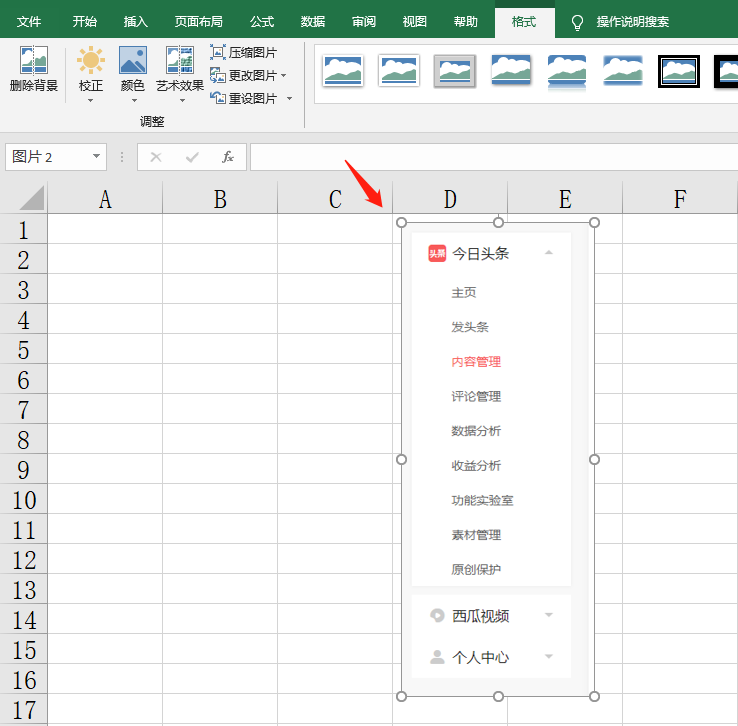
Task: Click 压缩图片 compress pictures
Action: tap(243, 52)
